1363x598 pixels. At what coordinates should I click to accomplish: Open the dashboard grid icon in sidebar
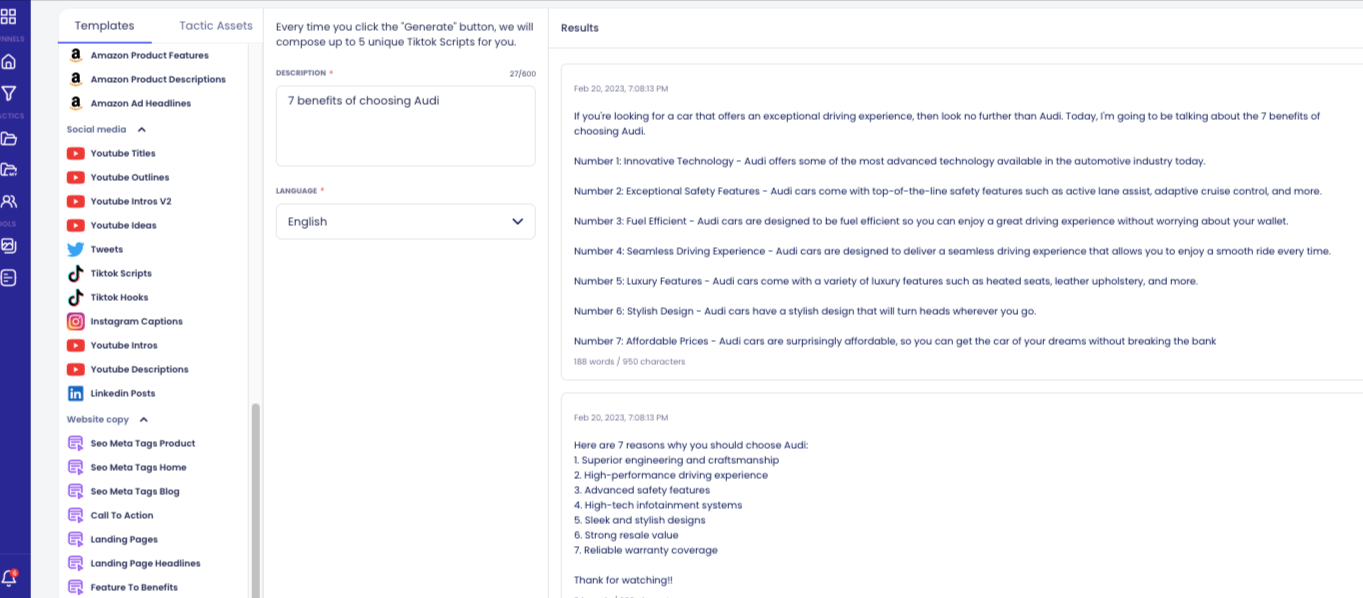[x=8, y=16]
